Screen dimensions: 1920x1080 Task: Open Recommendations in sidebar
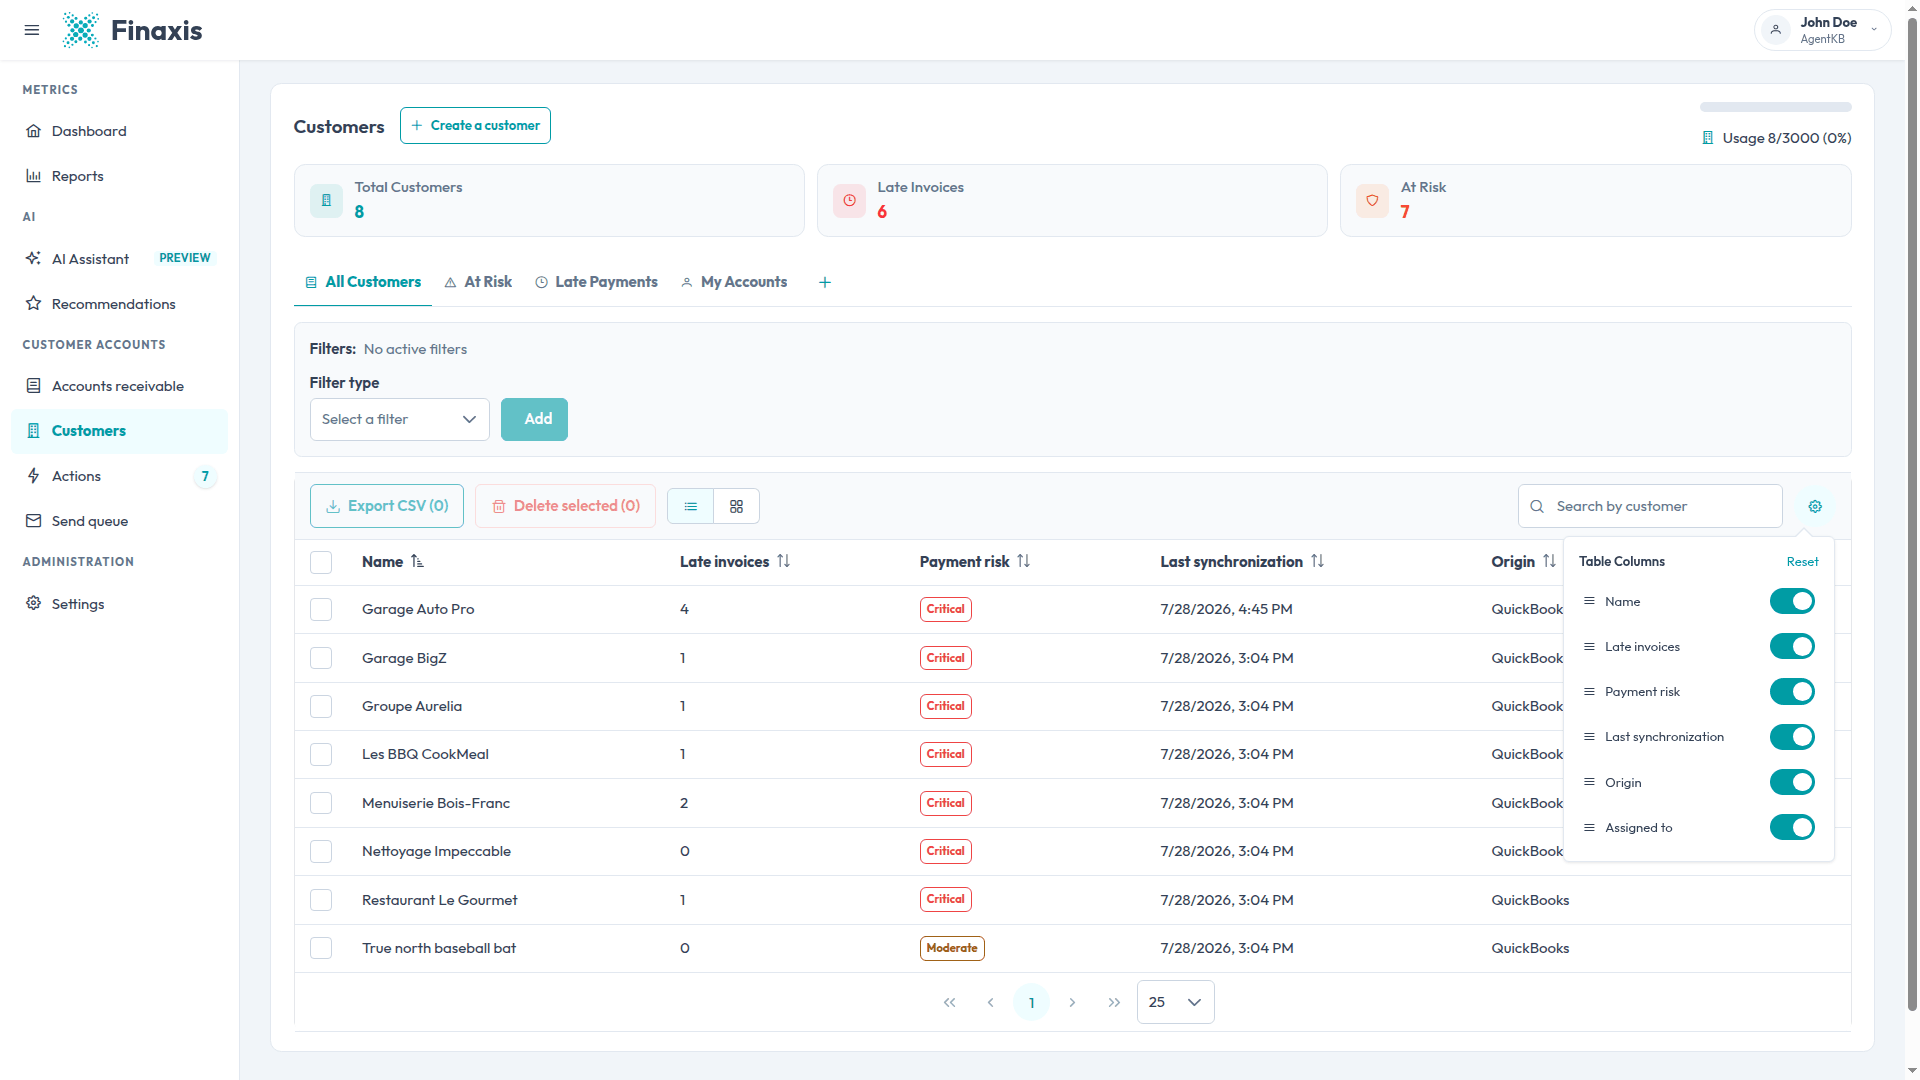click(x=119, y=304)
